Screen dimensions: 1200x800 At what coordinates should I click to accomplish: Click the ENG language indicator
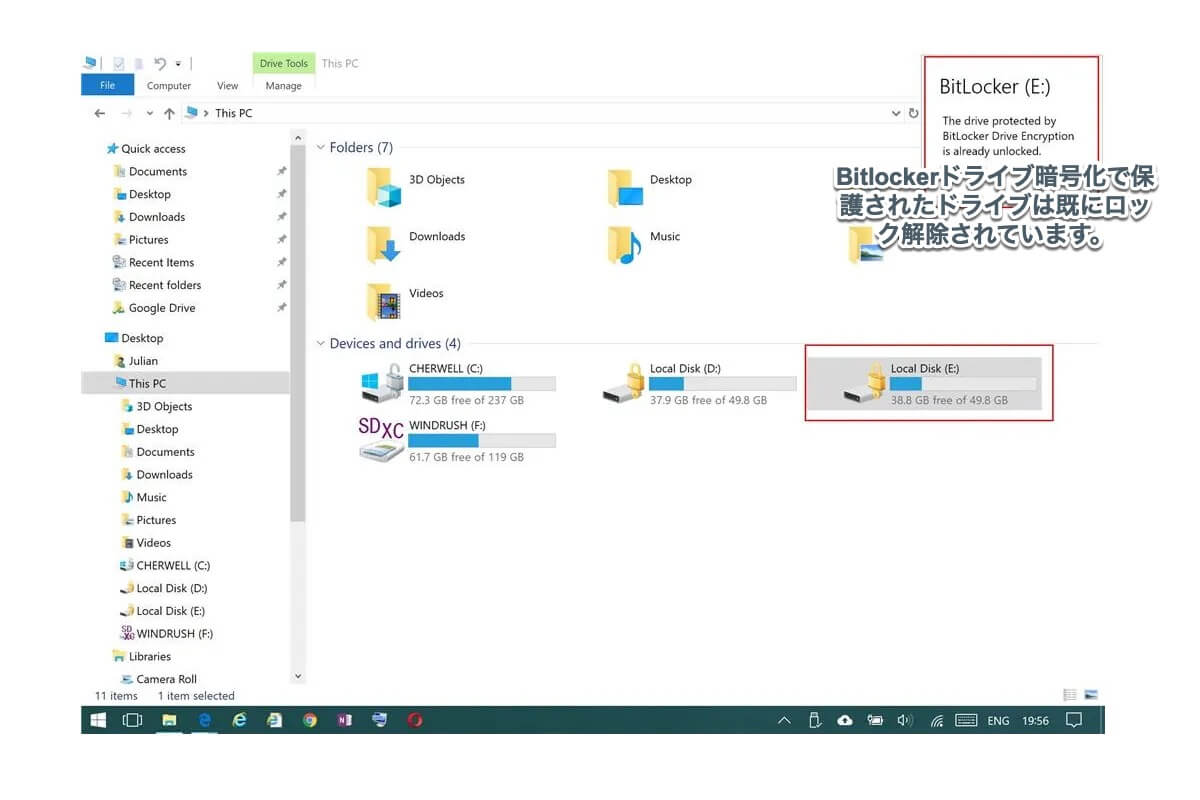[x=998, y=720]
